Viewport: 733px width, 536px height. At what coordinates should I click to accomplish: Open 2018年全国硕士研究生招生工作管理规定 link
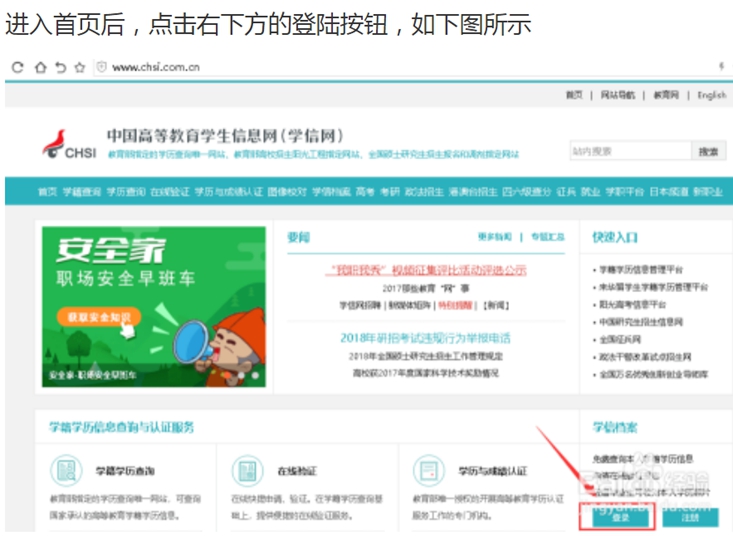425,356
